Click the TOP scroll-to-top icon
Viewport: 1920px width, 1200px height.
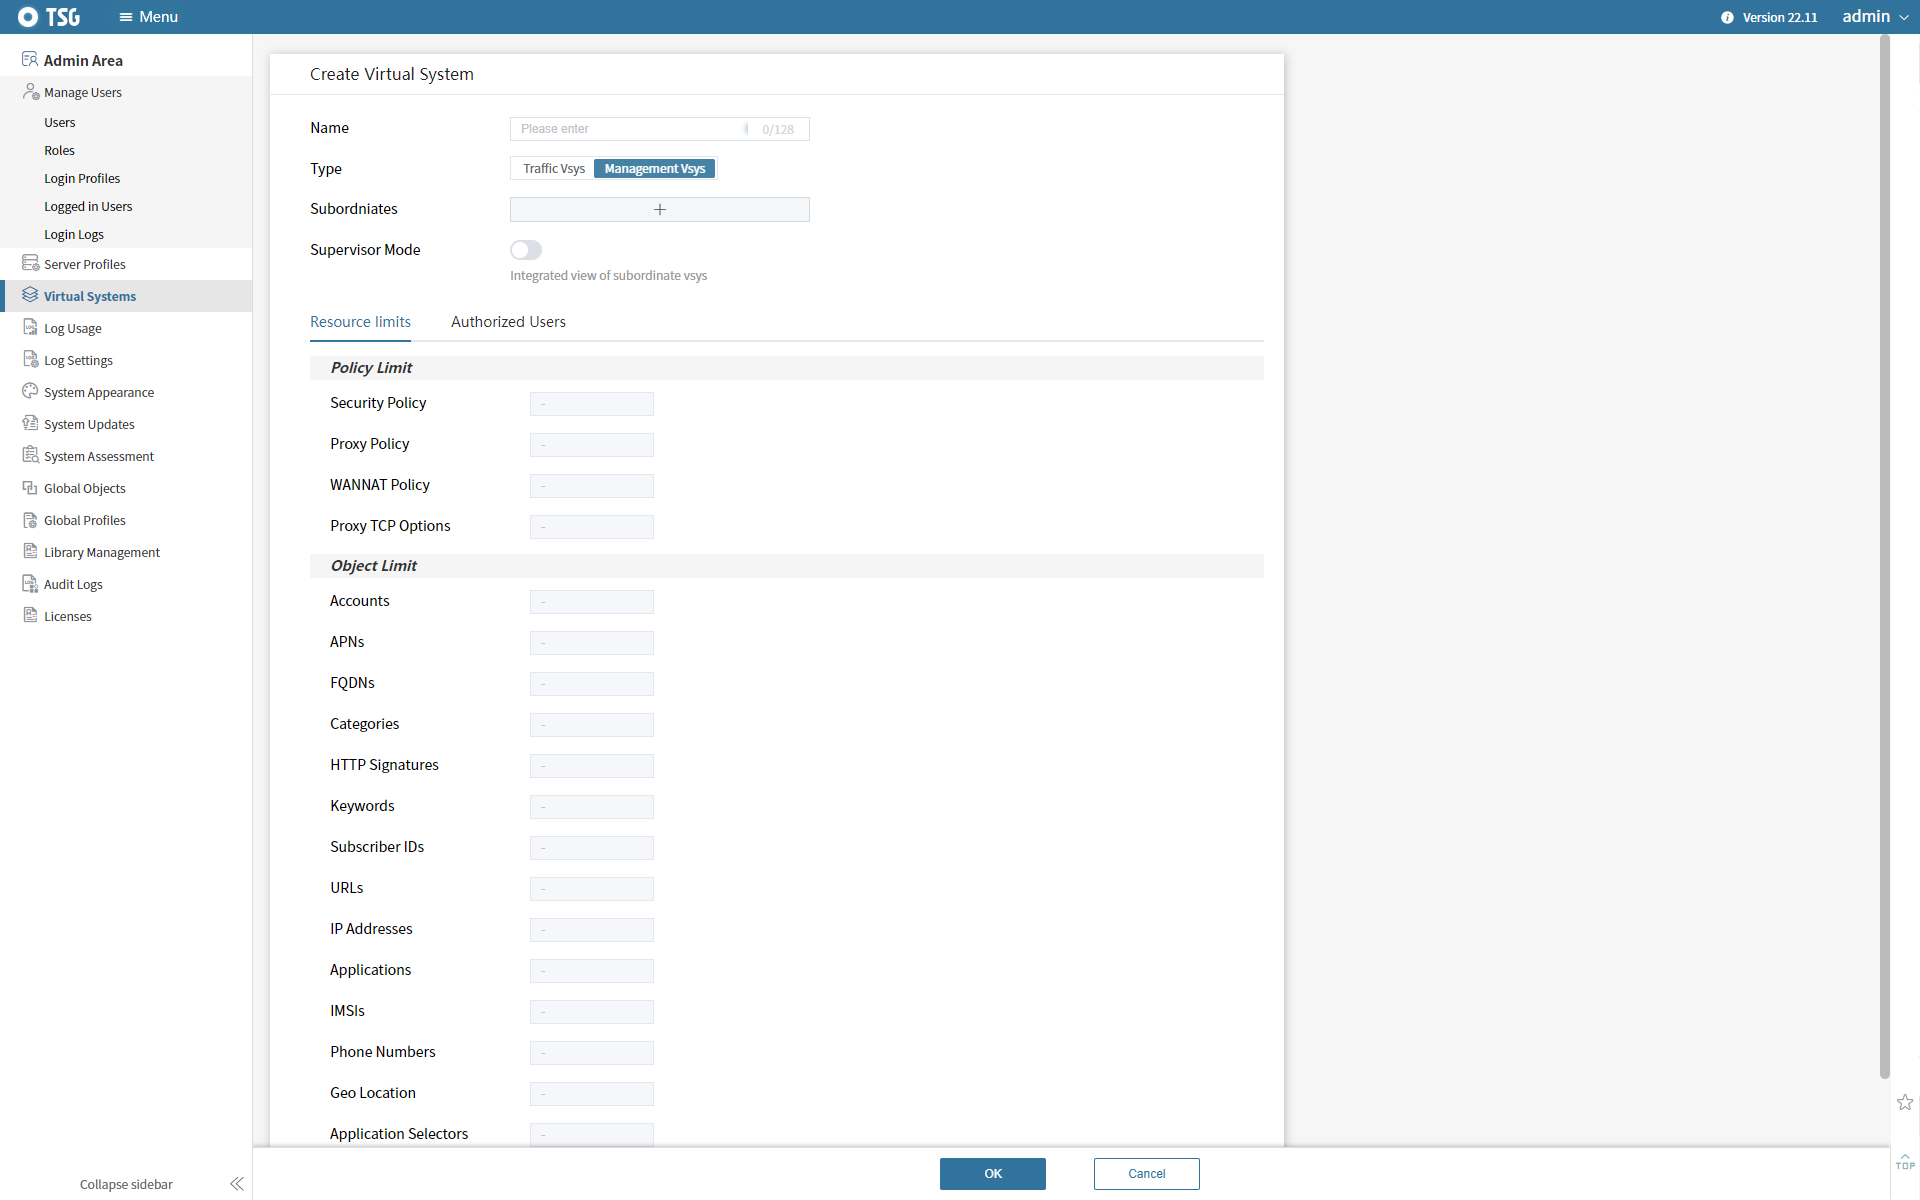point(1905,1162)
